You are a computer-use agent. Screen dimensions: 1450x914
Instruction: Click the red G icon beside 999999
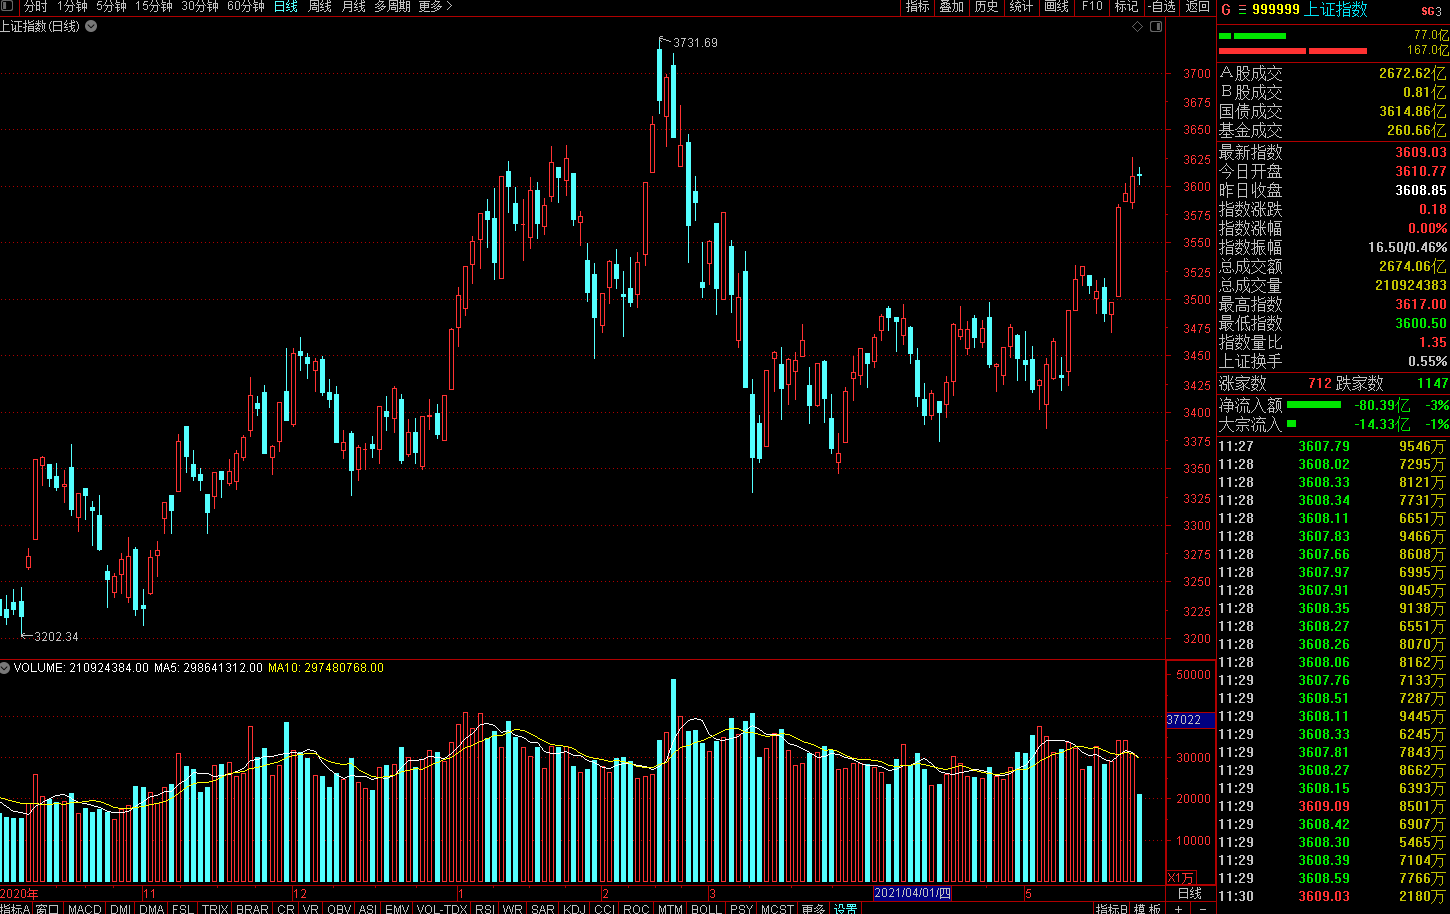1226,10
